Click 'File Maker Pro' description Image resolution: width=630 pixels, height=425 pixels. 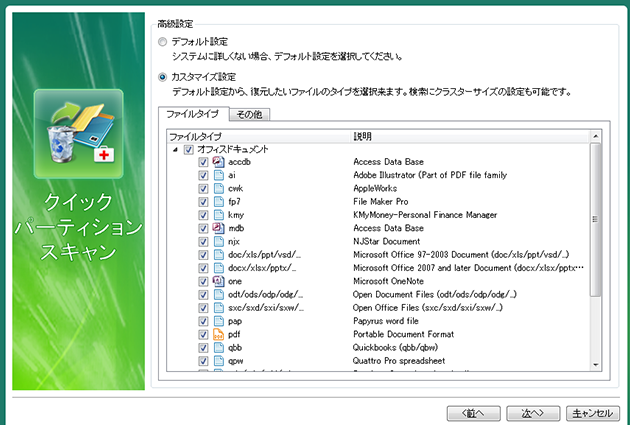coord(380,202)
